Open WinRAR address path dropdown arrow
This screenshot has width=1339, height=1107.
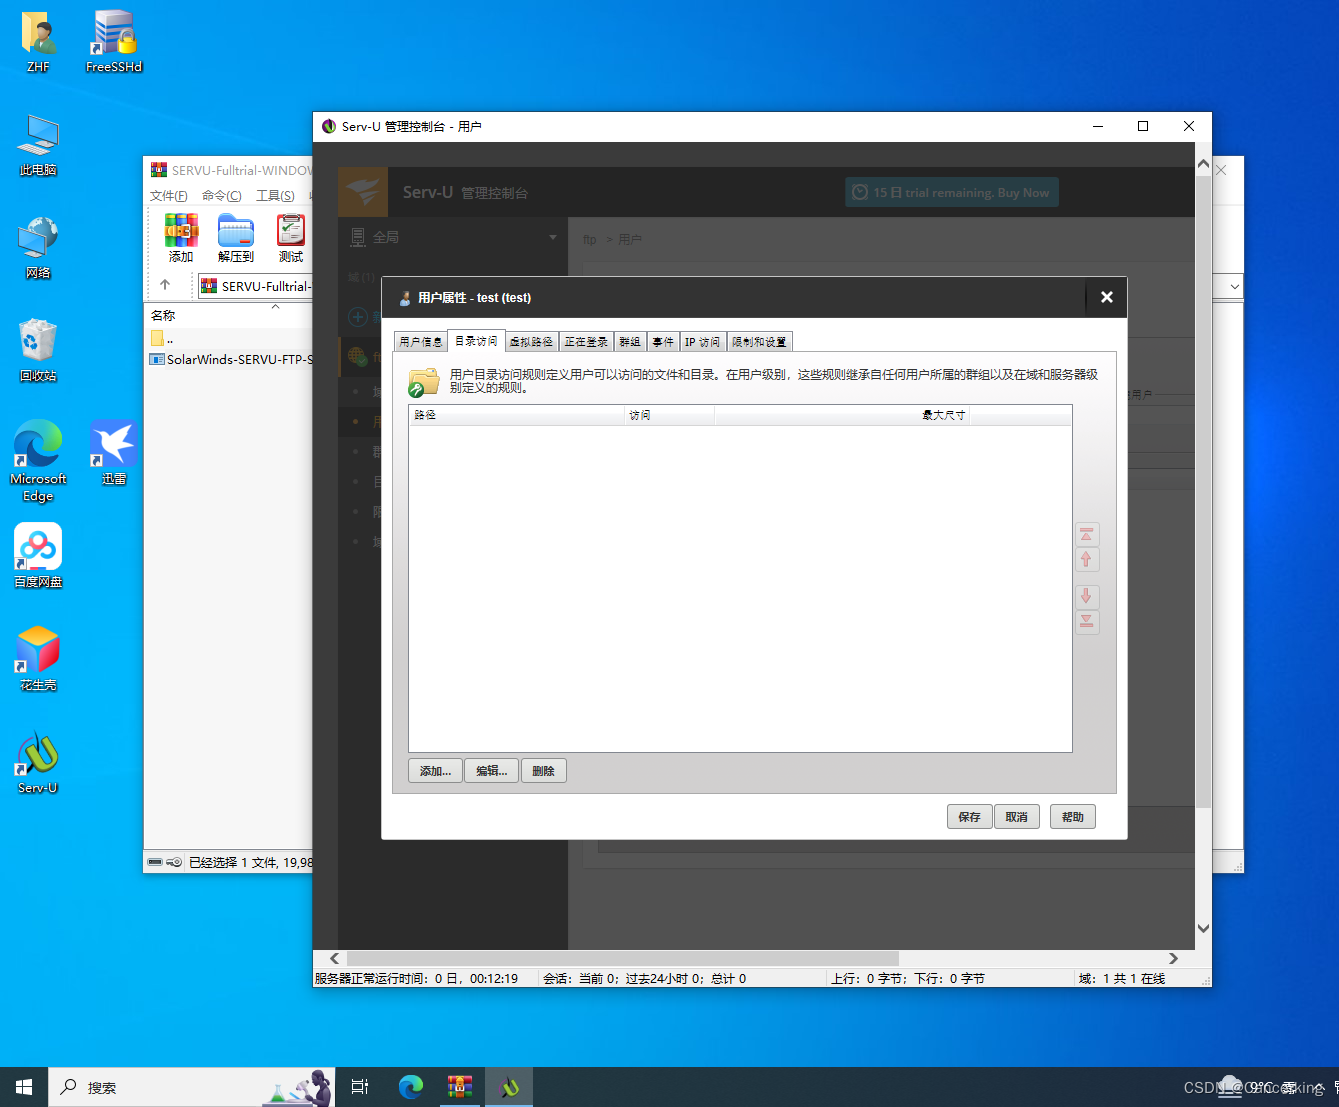[1235, 287]
